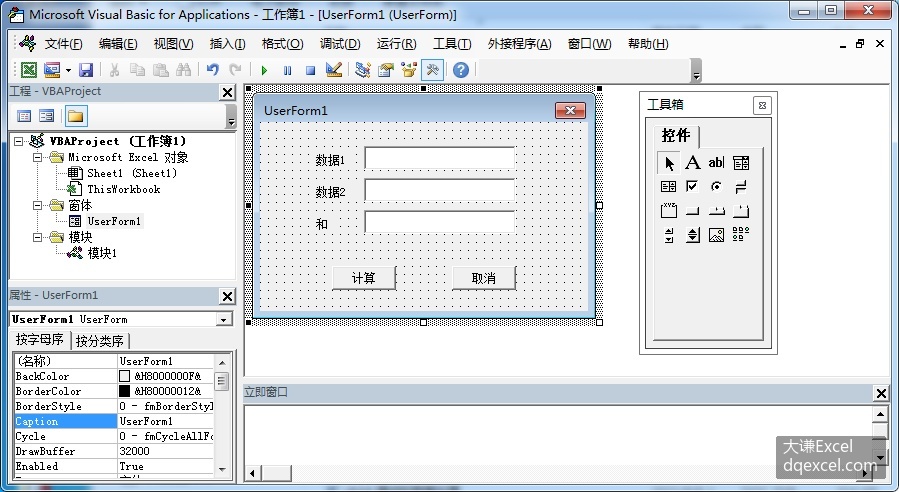The width and height of the screenshot is (899, 492).
Task: Open the UserForm1 object dropdown in properties
Action: 224,319
